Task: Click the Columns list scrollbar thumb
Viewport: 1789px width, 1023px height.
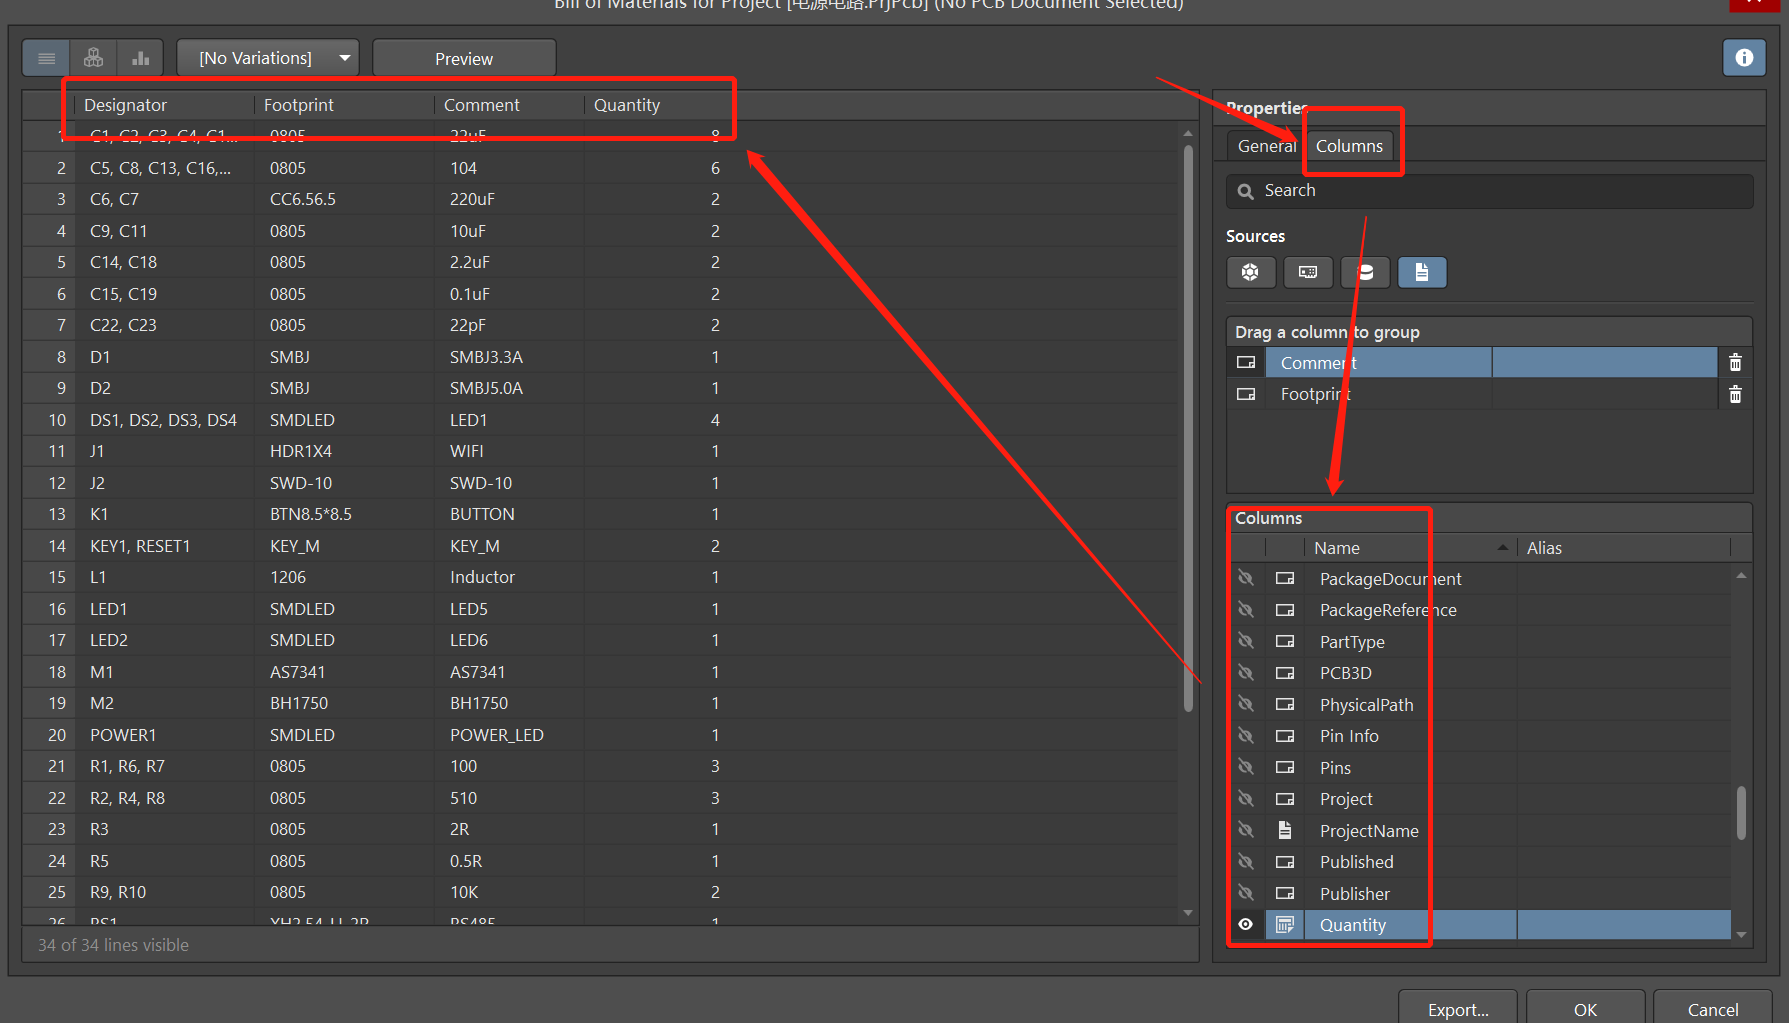Action: point(1741,813)
